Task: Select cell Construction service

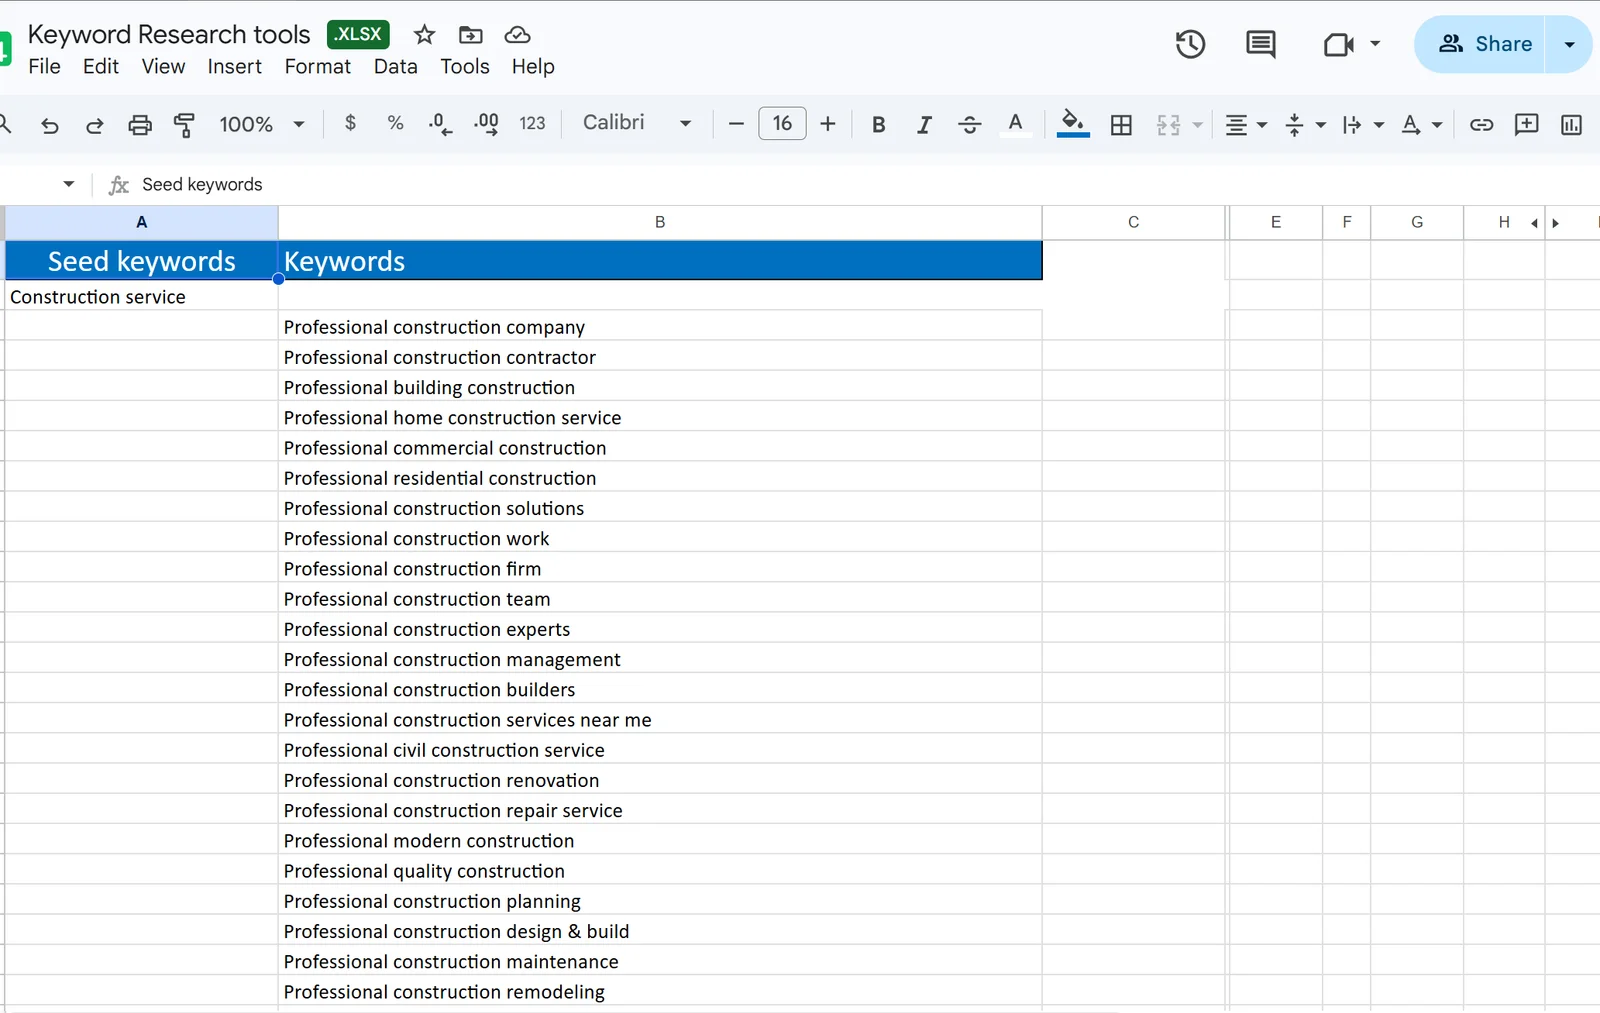Action: click(x=141, y=297)
